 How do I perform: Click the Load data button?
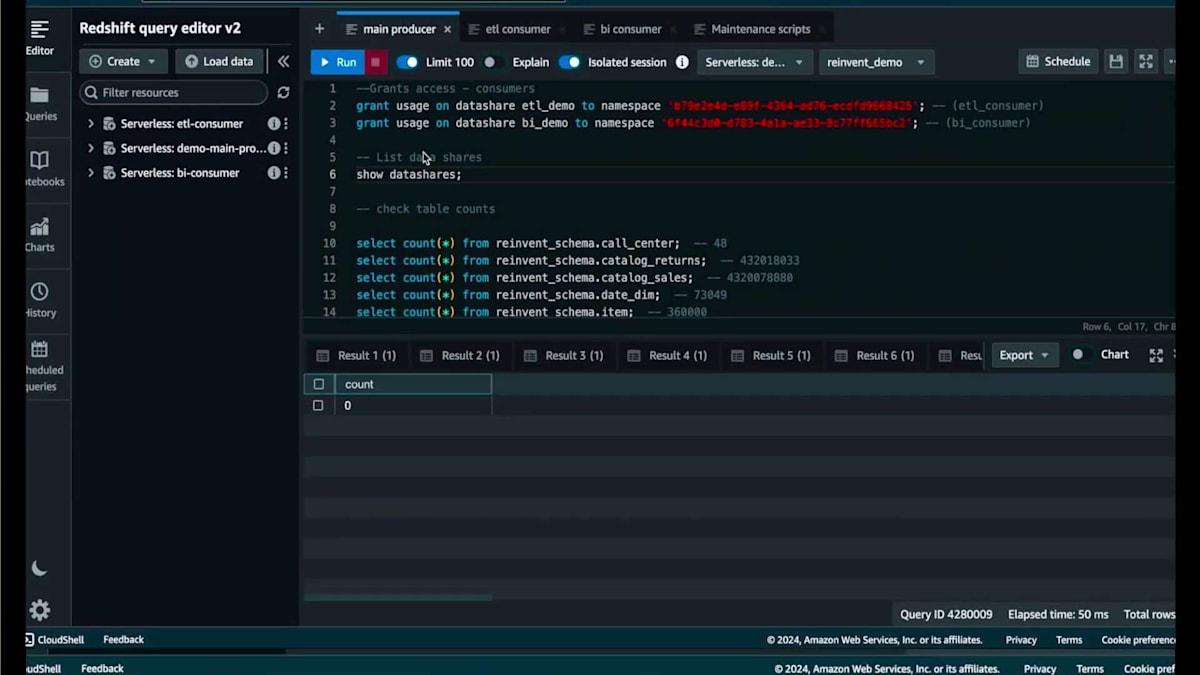(219, 61)
